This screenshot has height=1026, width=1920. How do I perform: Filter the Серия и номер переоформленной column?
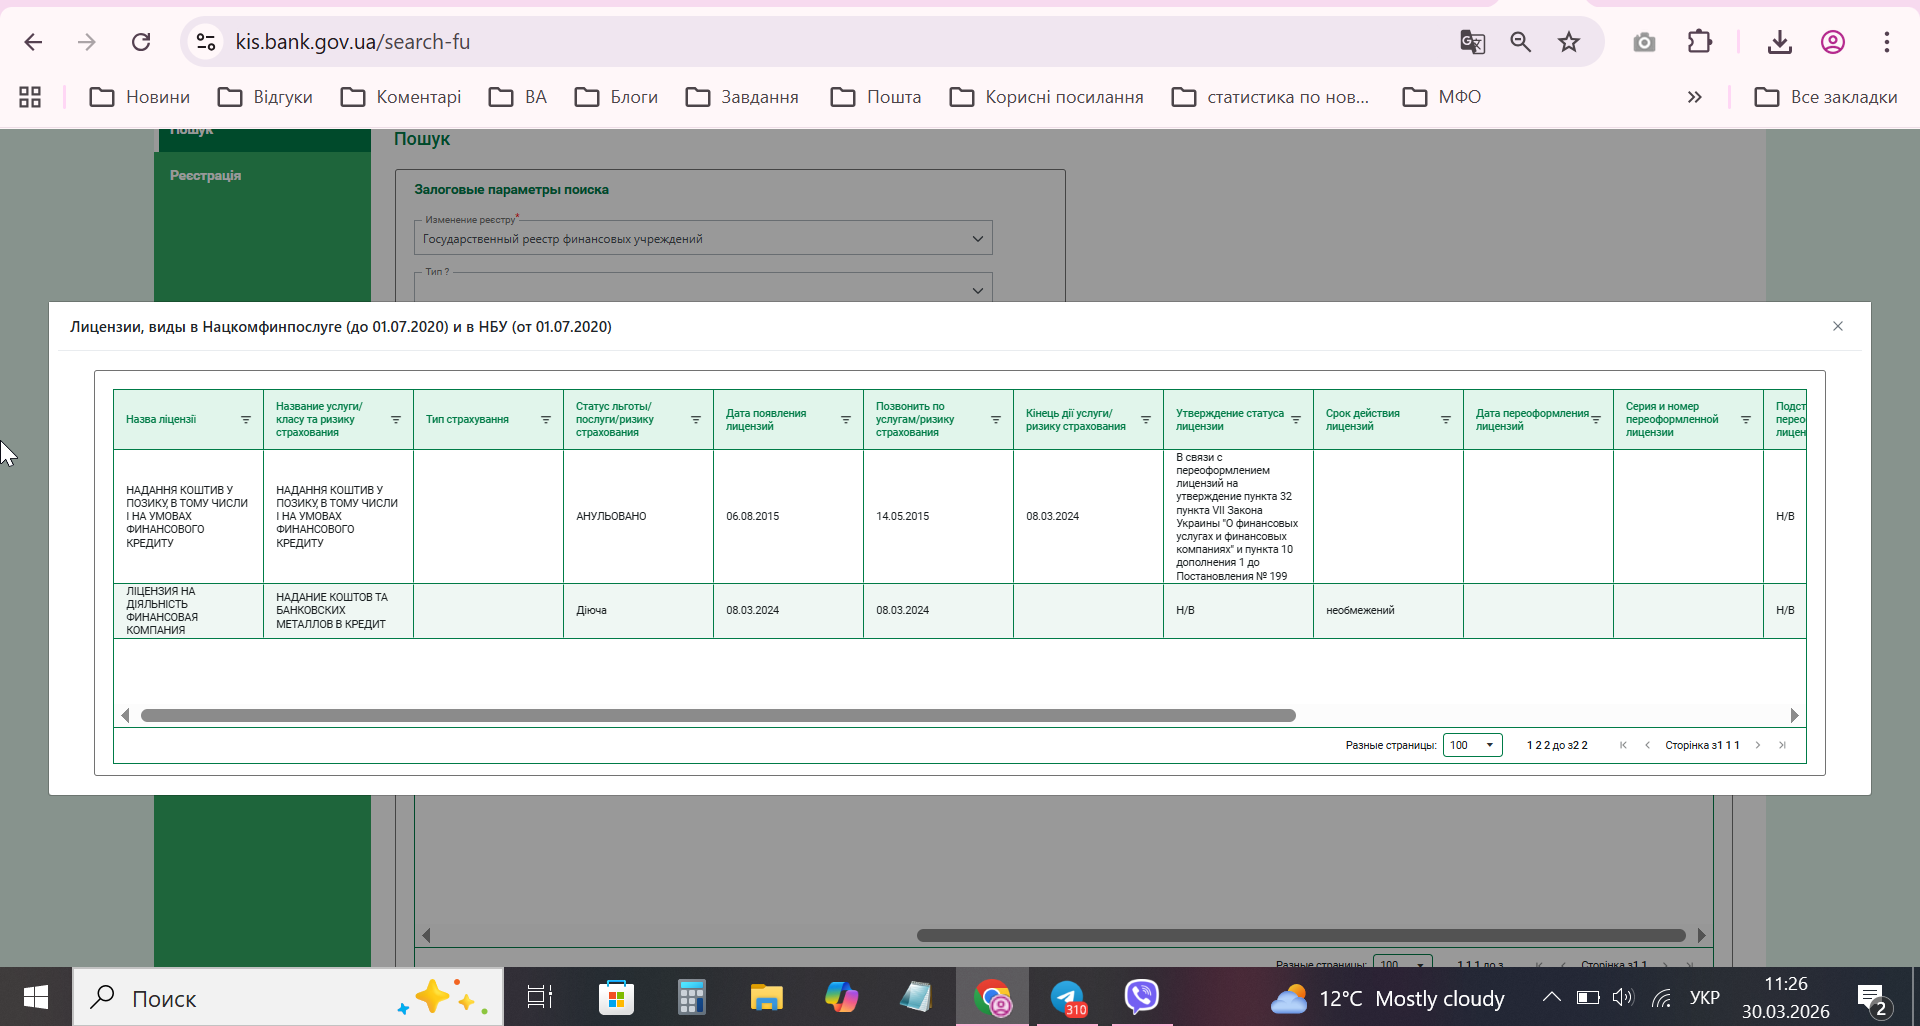click(1746, 420)
